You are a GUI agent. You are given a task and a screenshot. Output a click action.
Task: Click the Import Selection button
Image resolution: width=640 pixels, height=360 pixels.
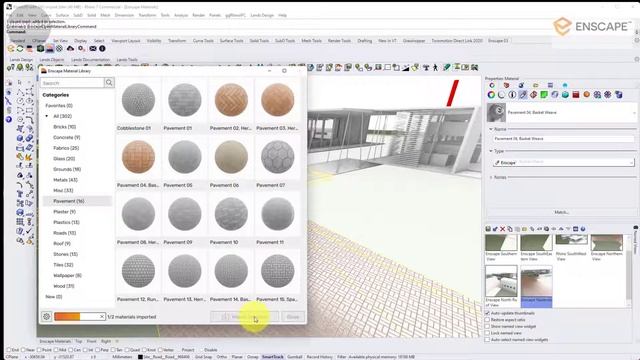pyautogui.click(x=244, y=317)
